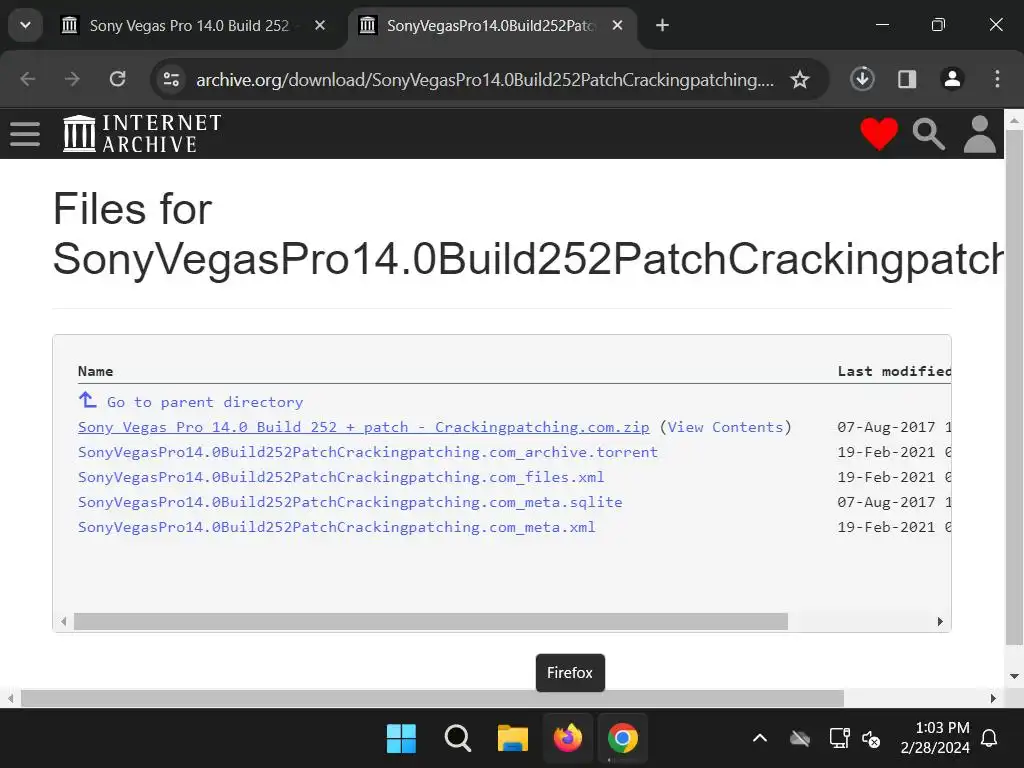Open a new browser tab
This screenshot has height=768, width=1024.
[x=662, y=25]
